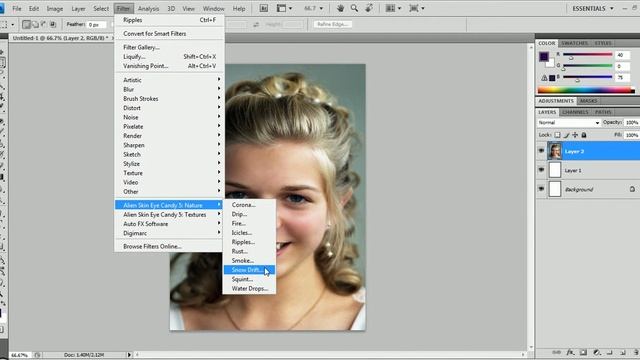Create new adjustment layer icon

click(597, 353)
